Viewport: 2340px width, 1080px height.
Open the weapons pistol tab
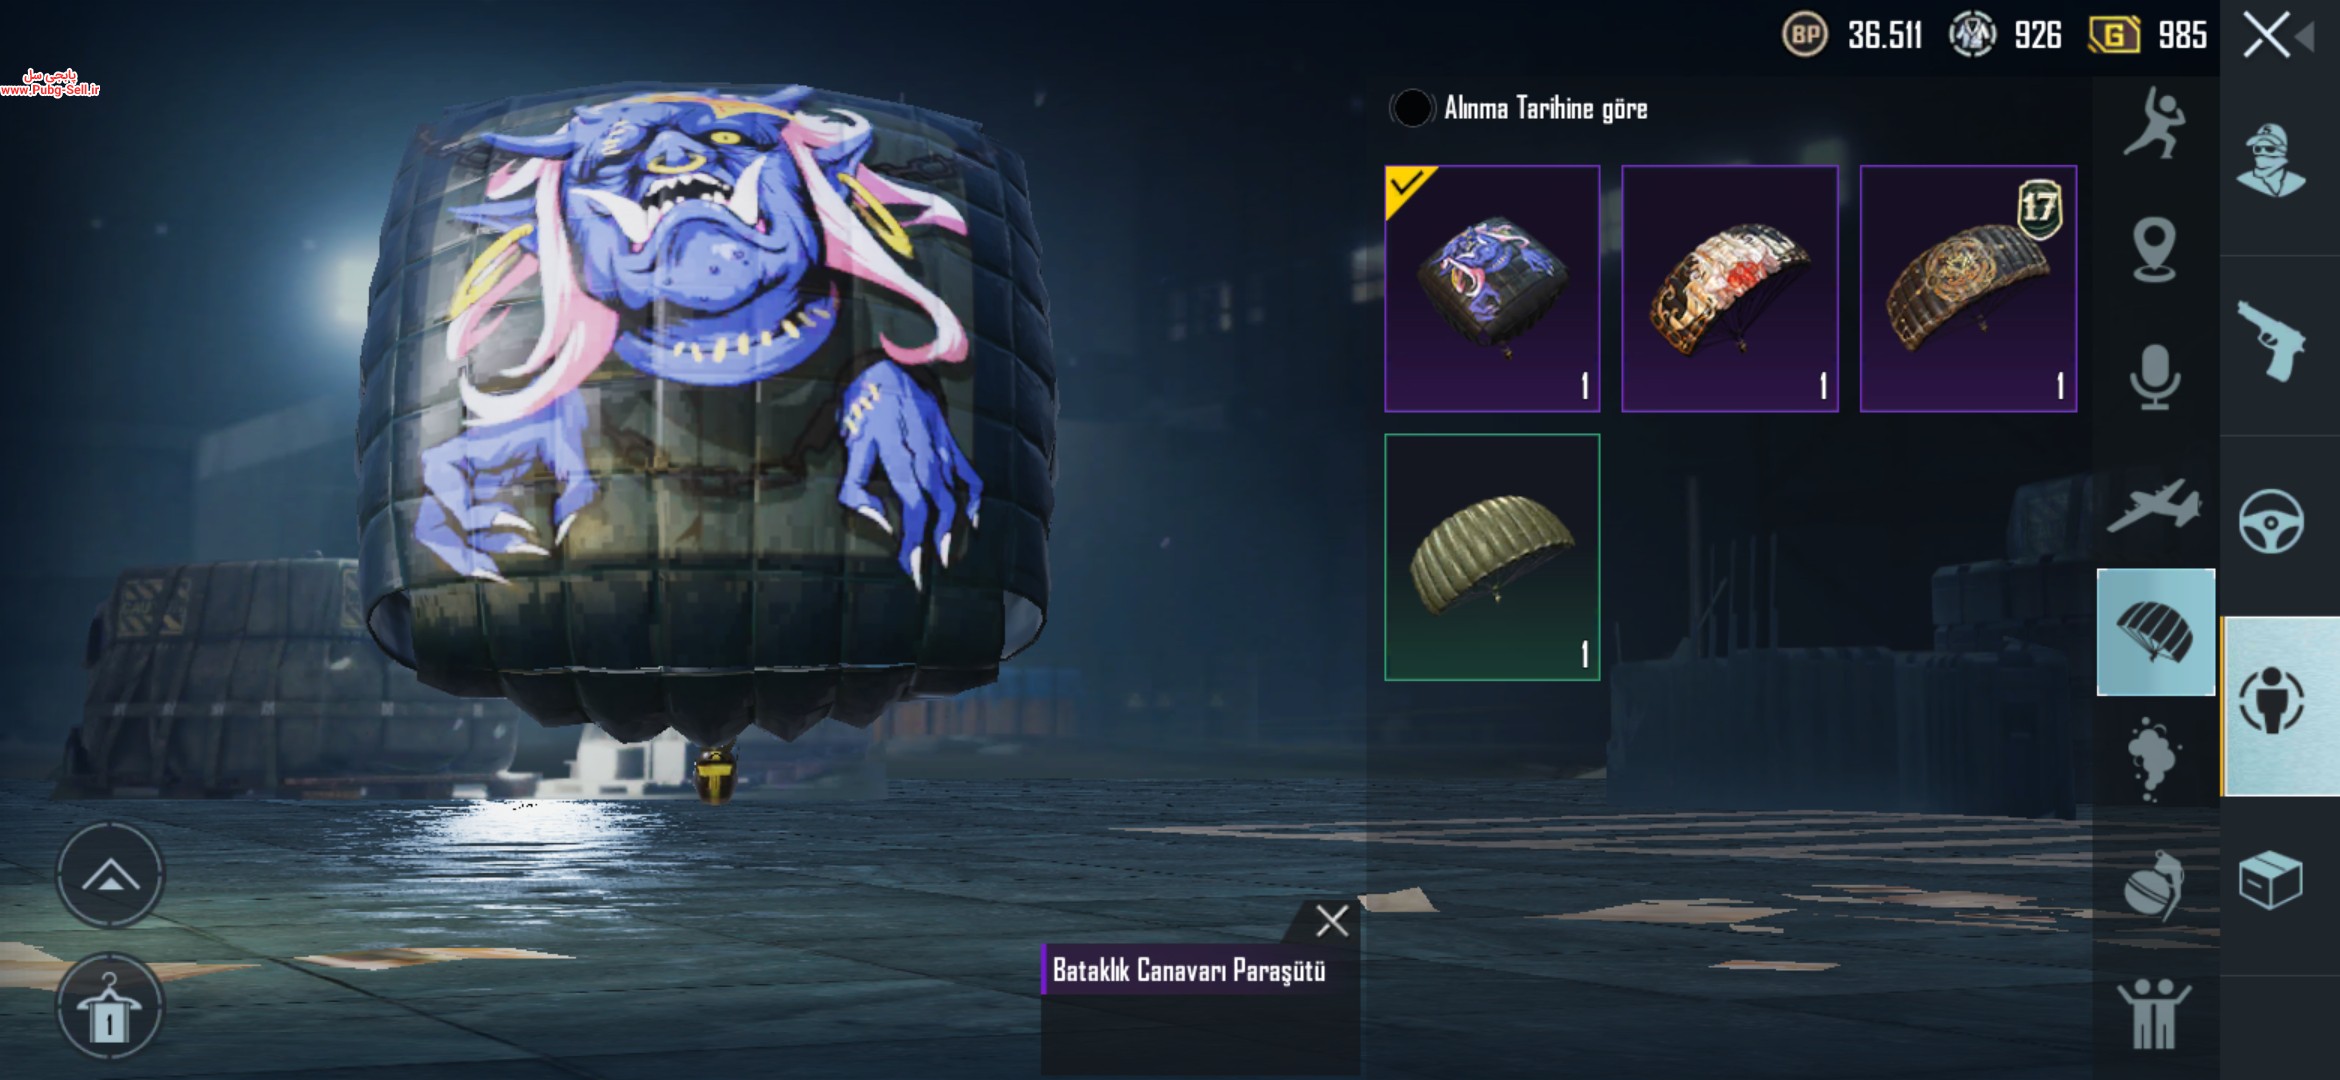pos(2272,342)
